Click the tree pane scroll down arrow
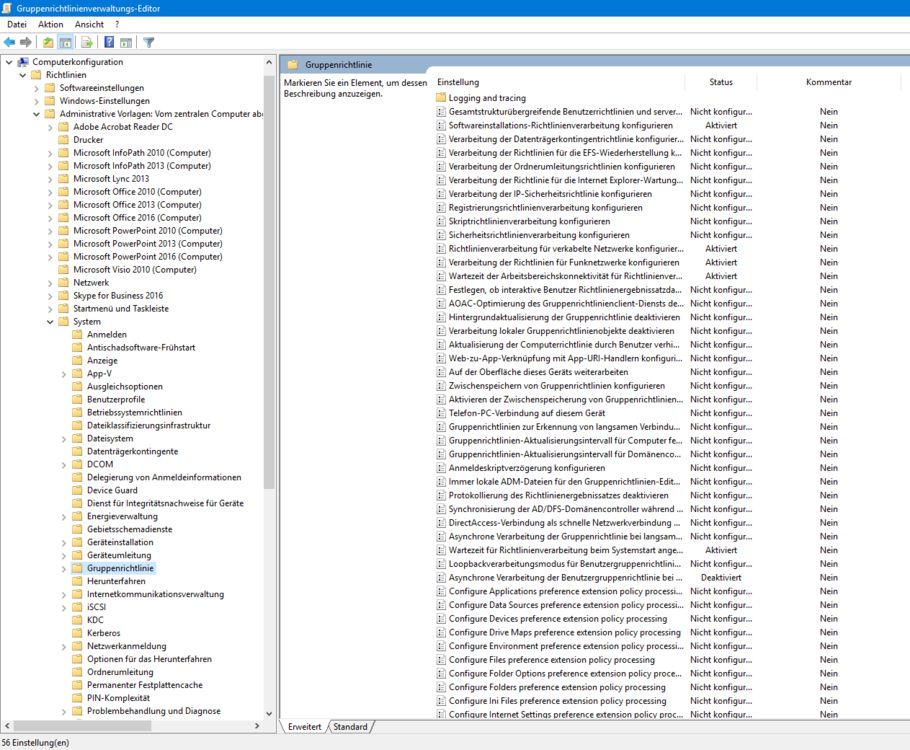Viewport: 910px width, 750px height. 269,714
